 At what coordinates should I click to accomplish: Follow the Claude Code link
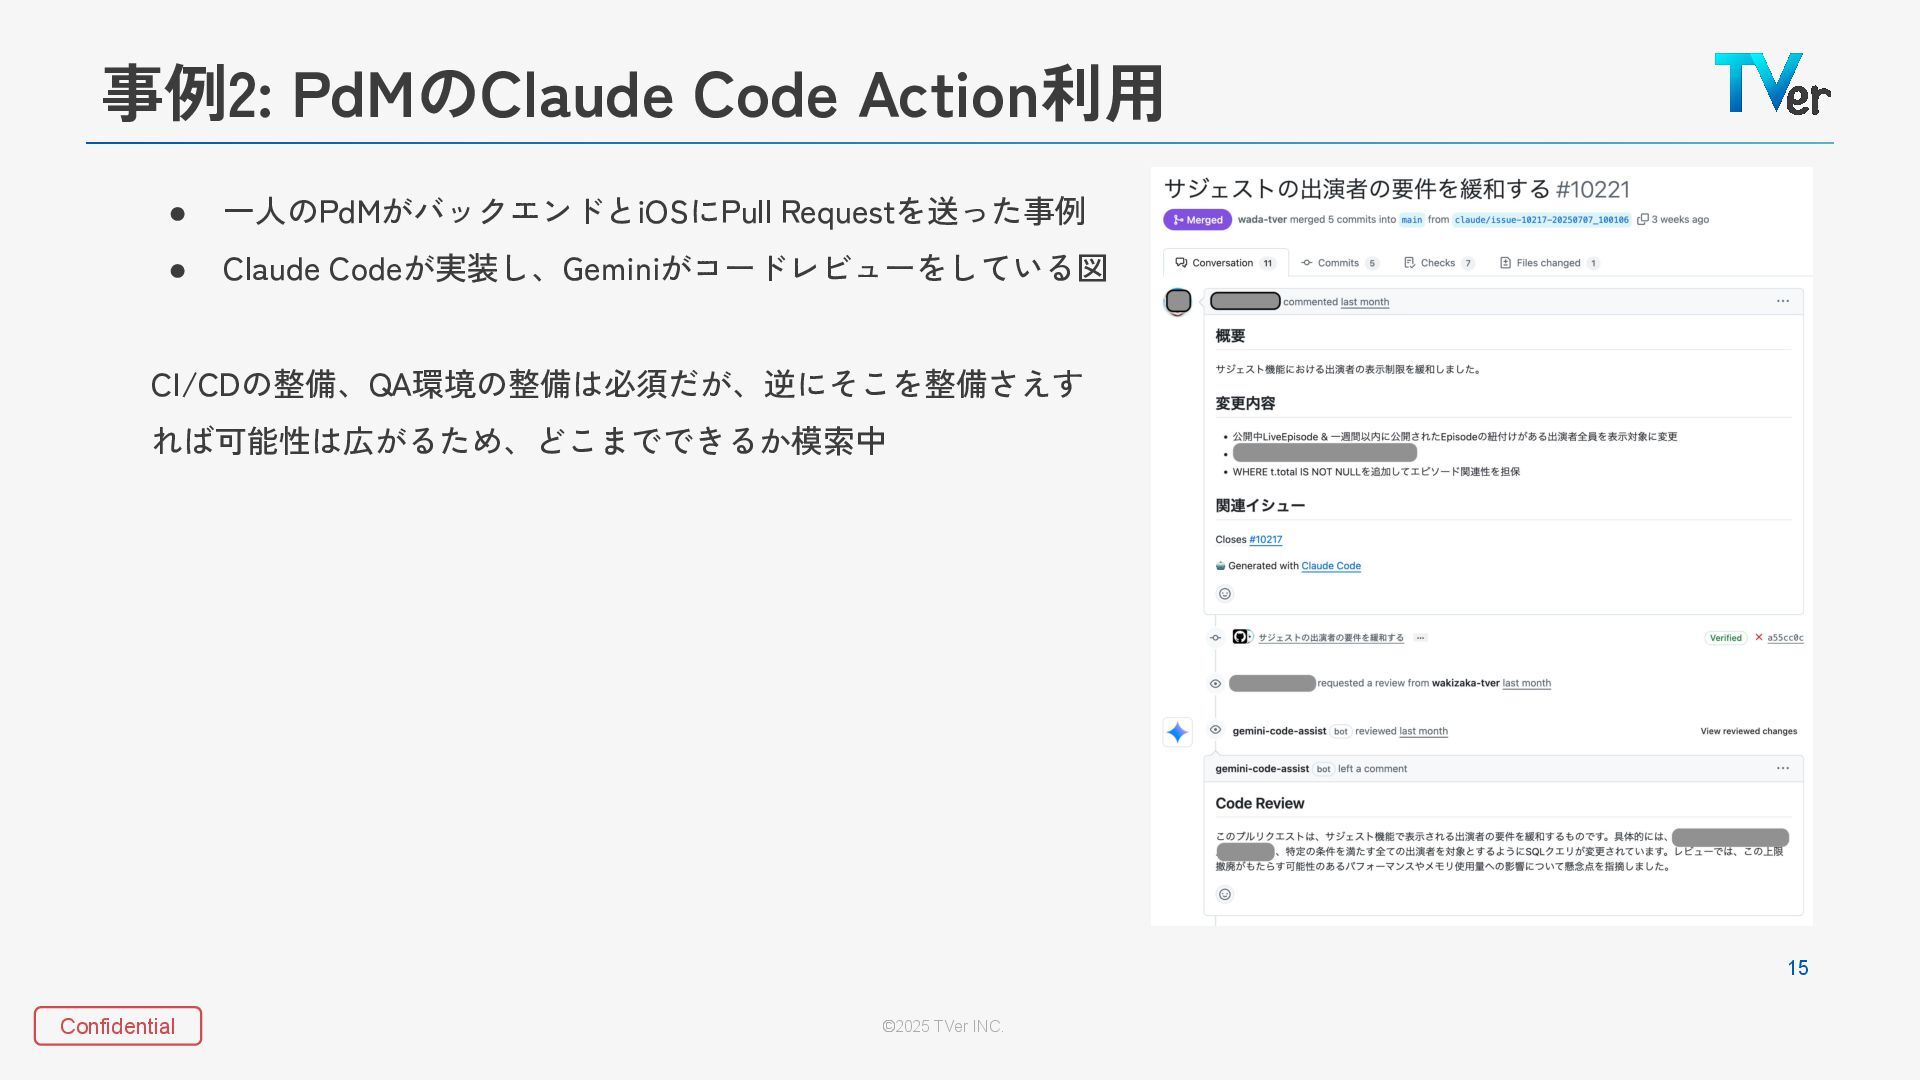1331,566
